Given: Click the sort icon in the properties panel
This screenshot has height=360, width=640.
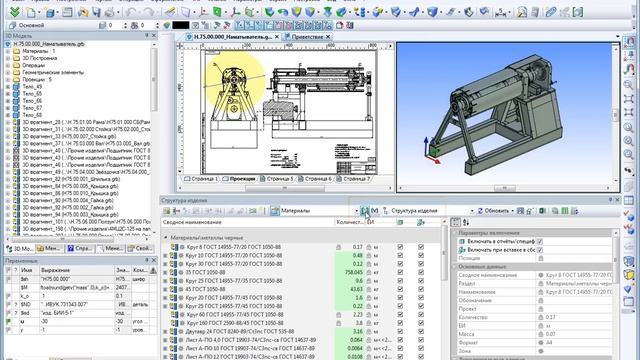Looking at the screenshot, I should coord(466,222).
